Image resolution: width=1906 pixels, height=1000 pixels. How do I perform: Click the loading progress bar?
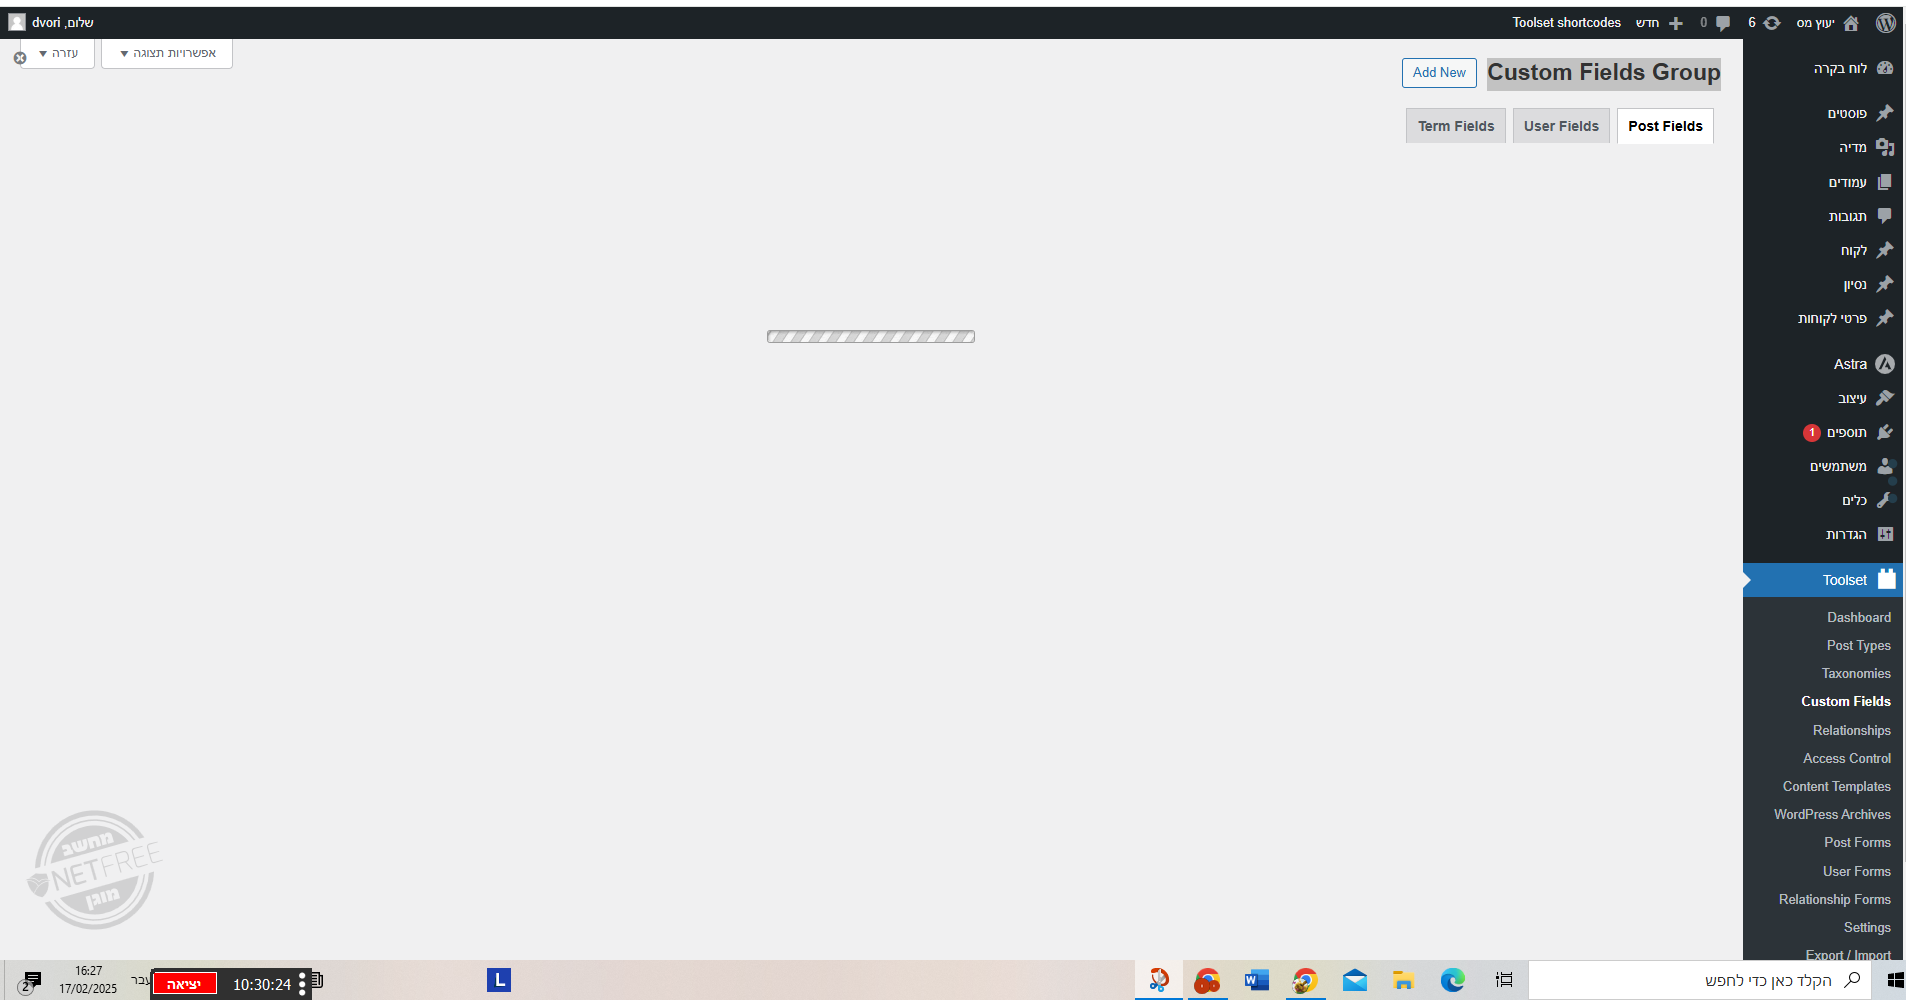(x=871, y=337)
